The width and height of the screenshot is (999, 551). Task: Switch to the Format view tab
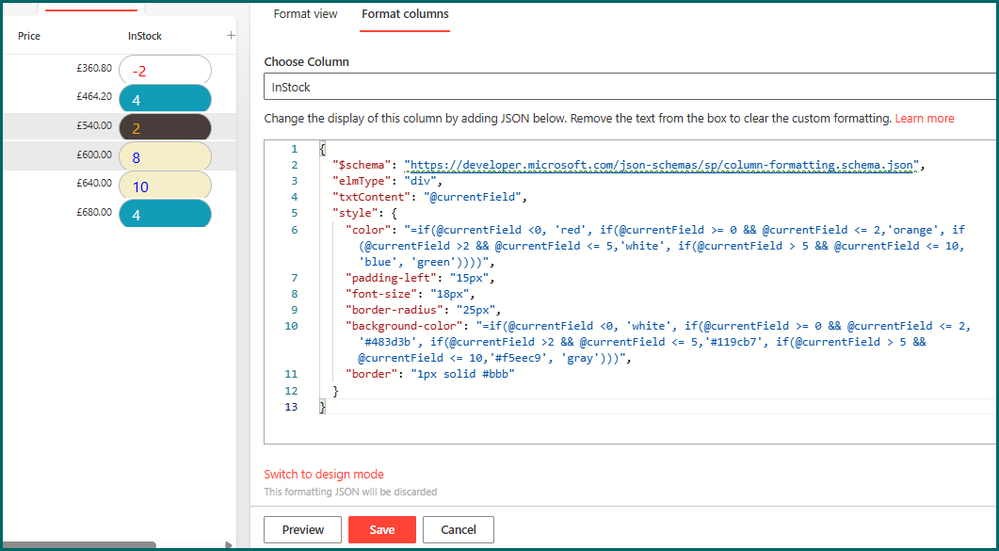pyautogui.click(x=305, y=14)
